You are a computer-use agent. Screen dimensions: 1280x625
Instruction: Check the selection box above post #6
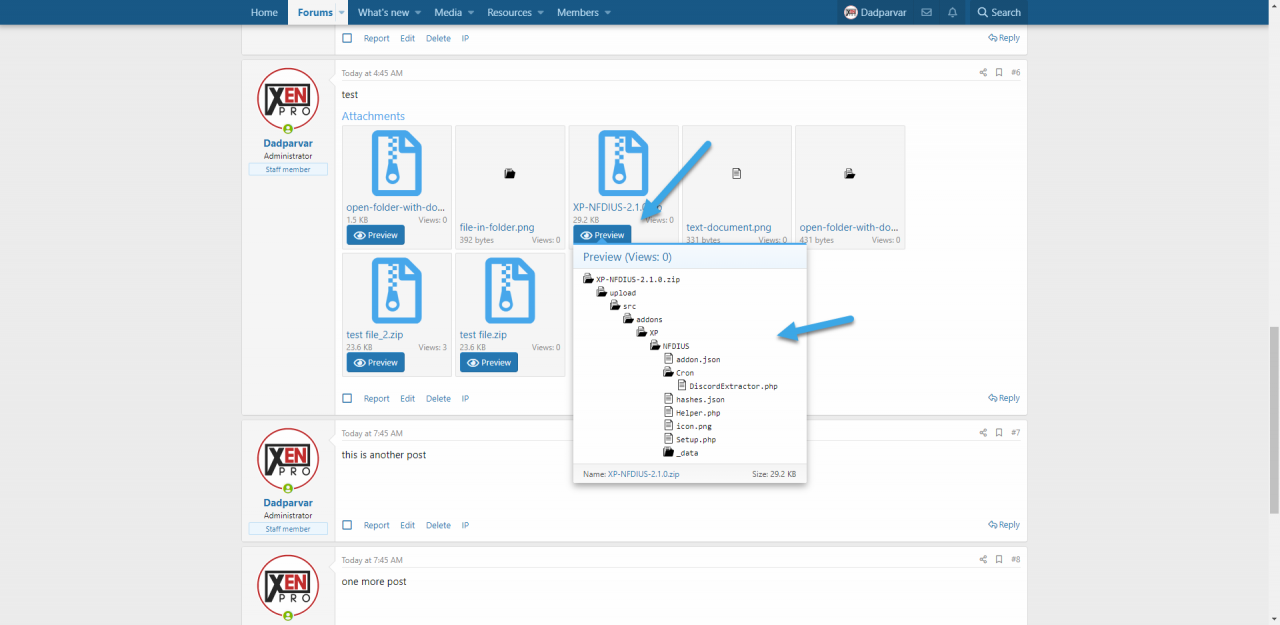[x=347, y=38]
